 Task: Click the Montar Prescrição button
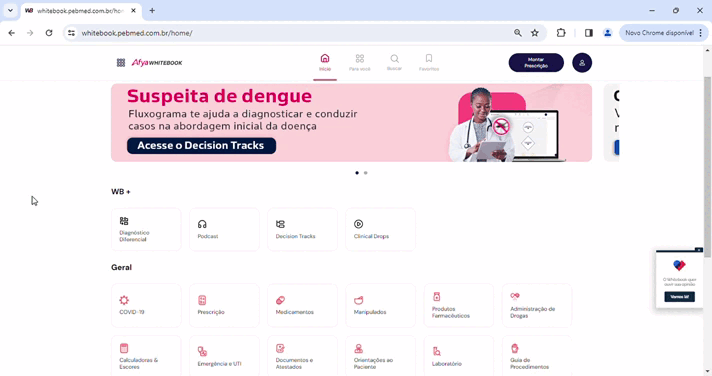[536, 63]
